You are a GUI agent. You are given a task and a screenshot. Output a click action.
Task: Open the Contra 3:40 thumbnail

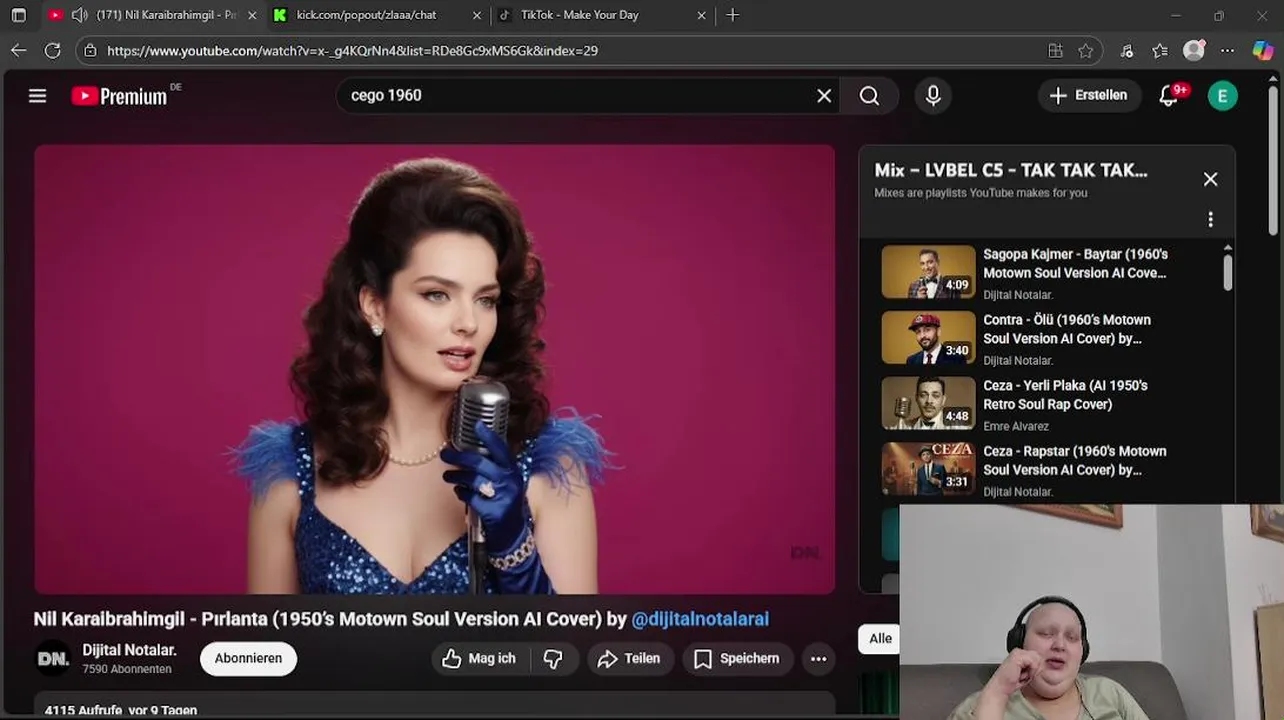(928, 338)
